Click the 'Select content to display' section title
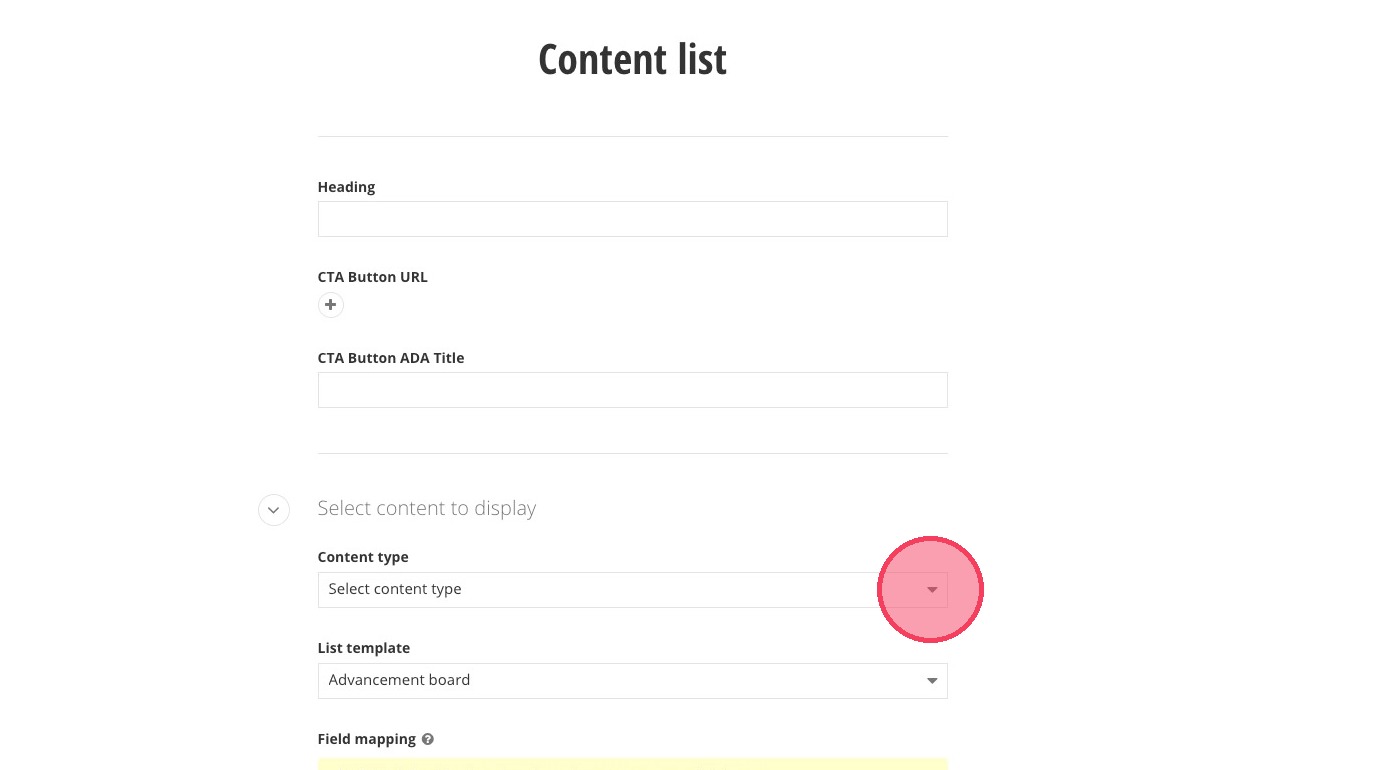Viewport: 1377px width, 770px height. (x=427, y=508)
